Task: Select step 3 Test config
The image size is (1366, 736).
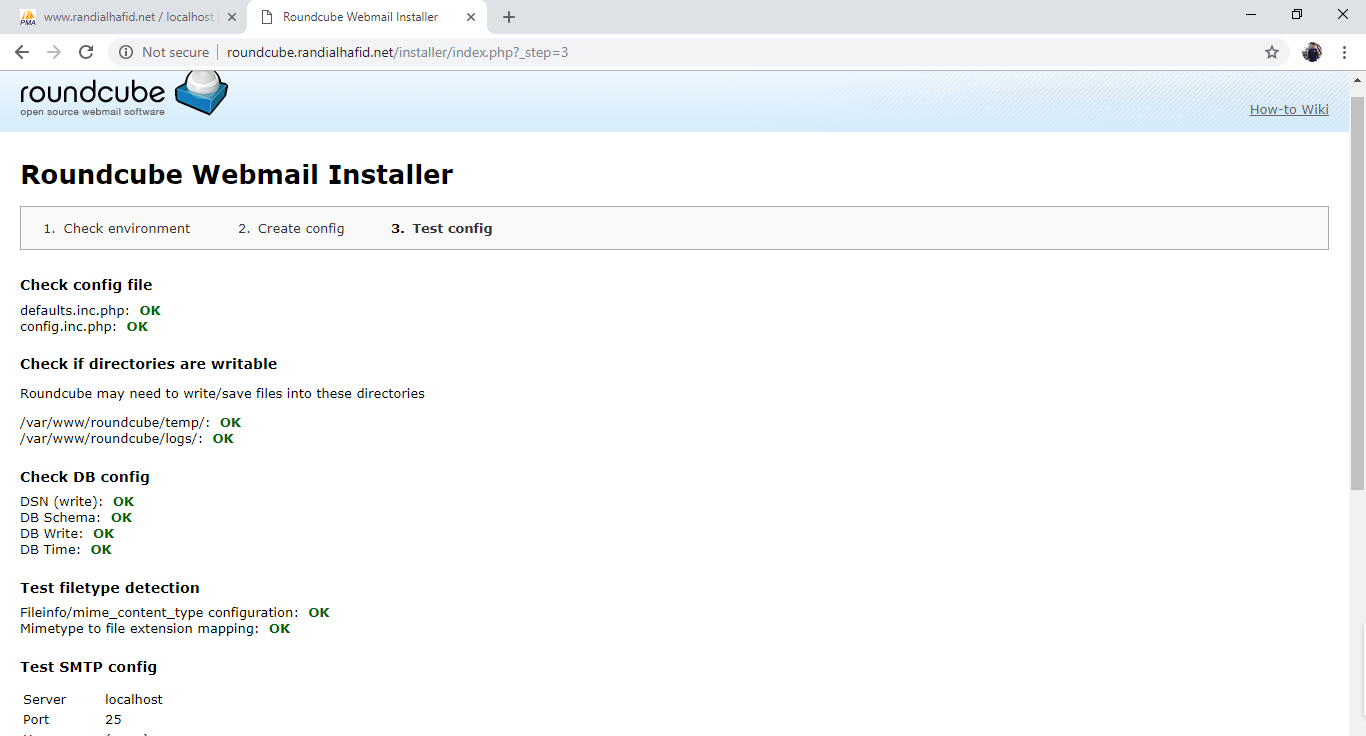Action: pyautogui.click(x=452, y=228)
